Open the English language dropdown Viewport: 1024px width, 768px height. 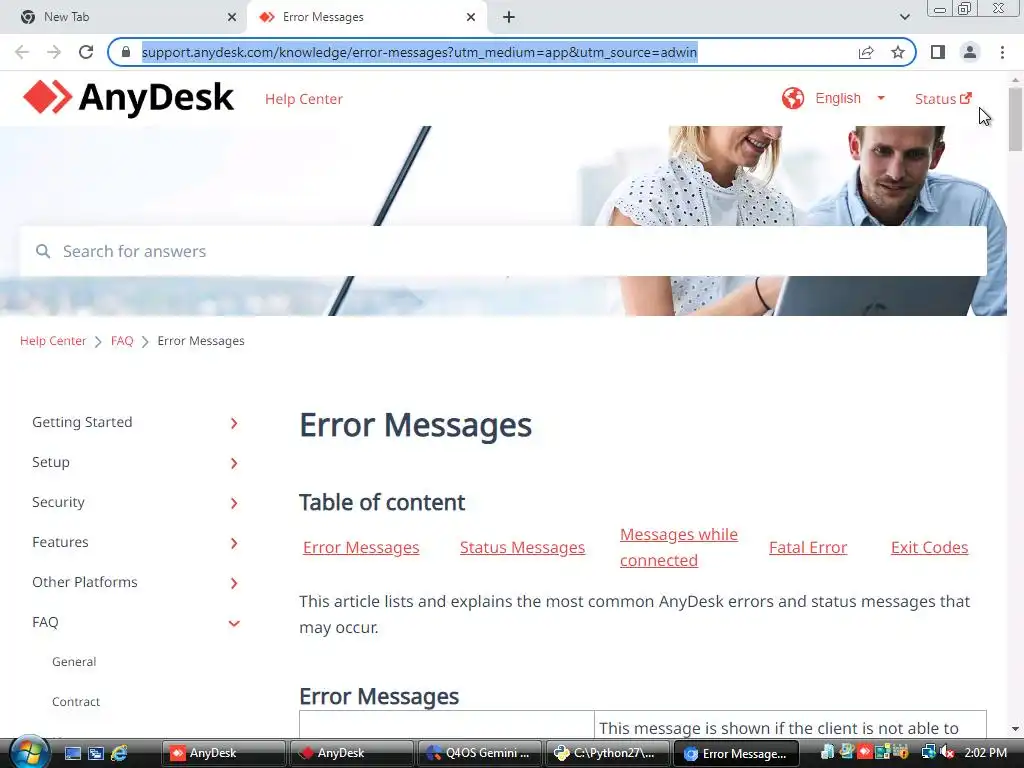[x=850, y=99]
